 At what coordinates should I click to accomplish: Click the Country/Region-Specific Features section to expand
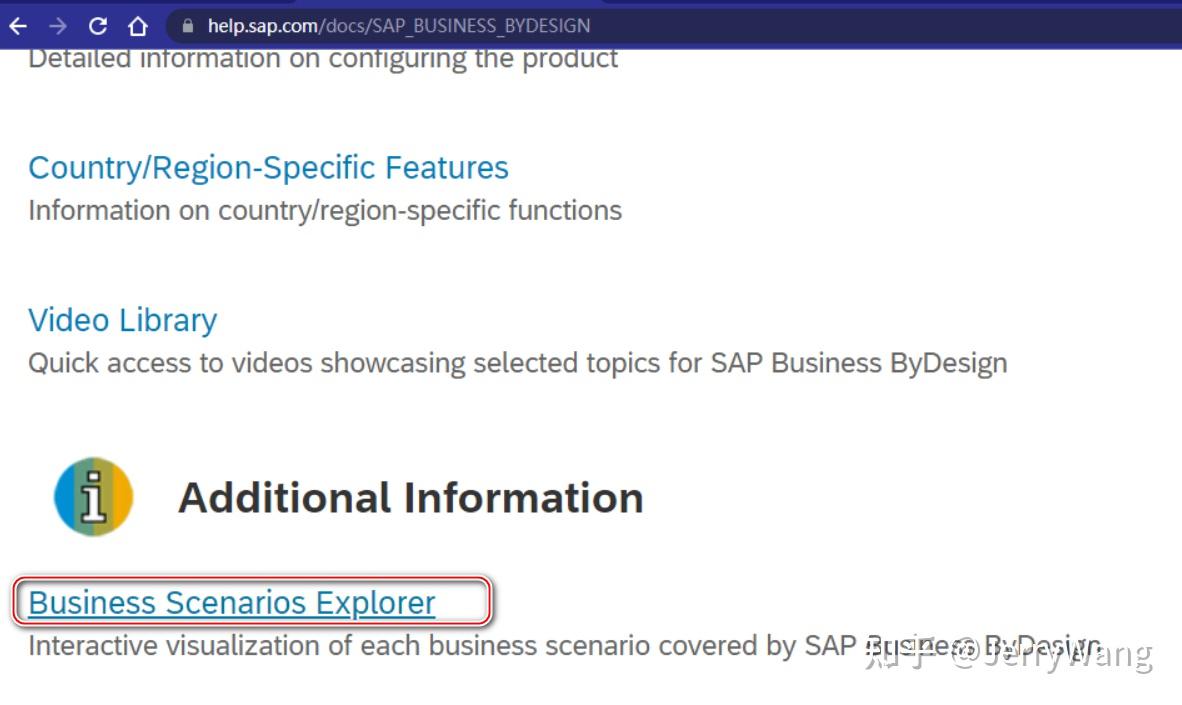tap(268, 167)
